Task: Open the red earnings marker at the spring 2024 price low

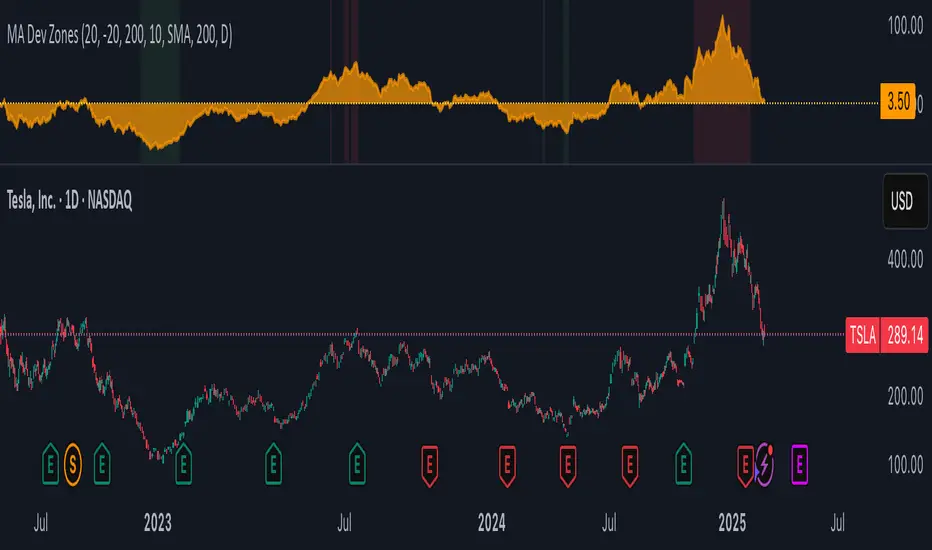Action: point(568,466)
